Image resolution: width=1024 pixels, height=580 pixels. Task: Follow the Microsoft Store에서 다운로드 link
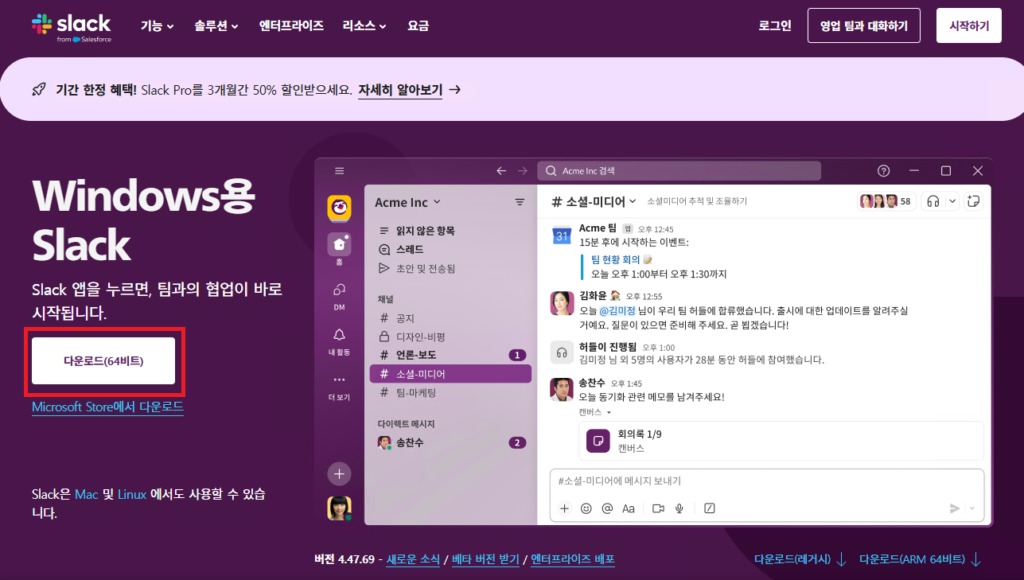click(107, 407)
